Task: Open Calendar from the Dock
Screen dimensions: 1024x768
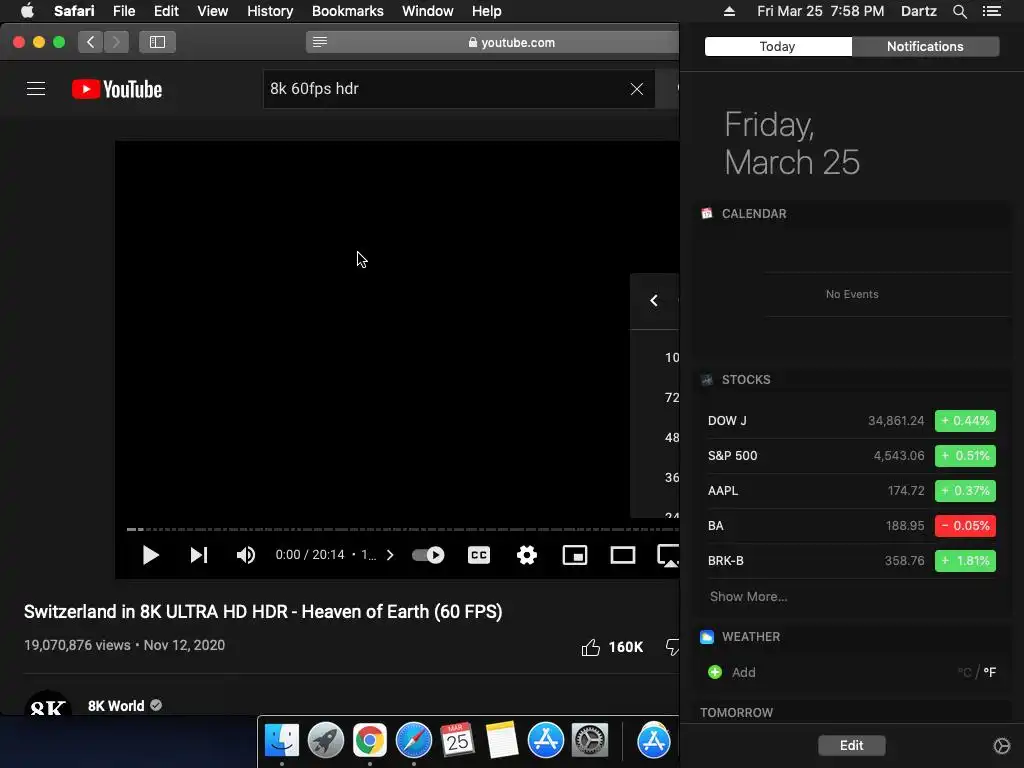Action: coord(457,740)
